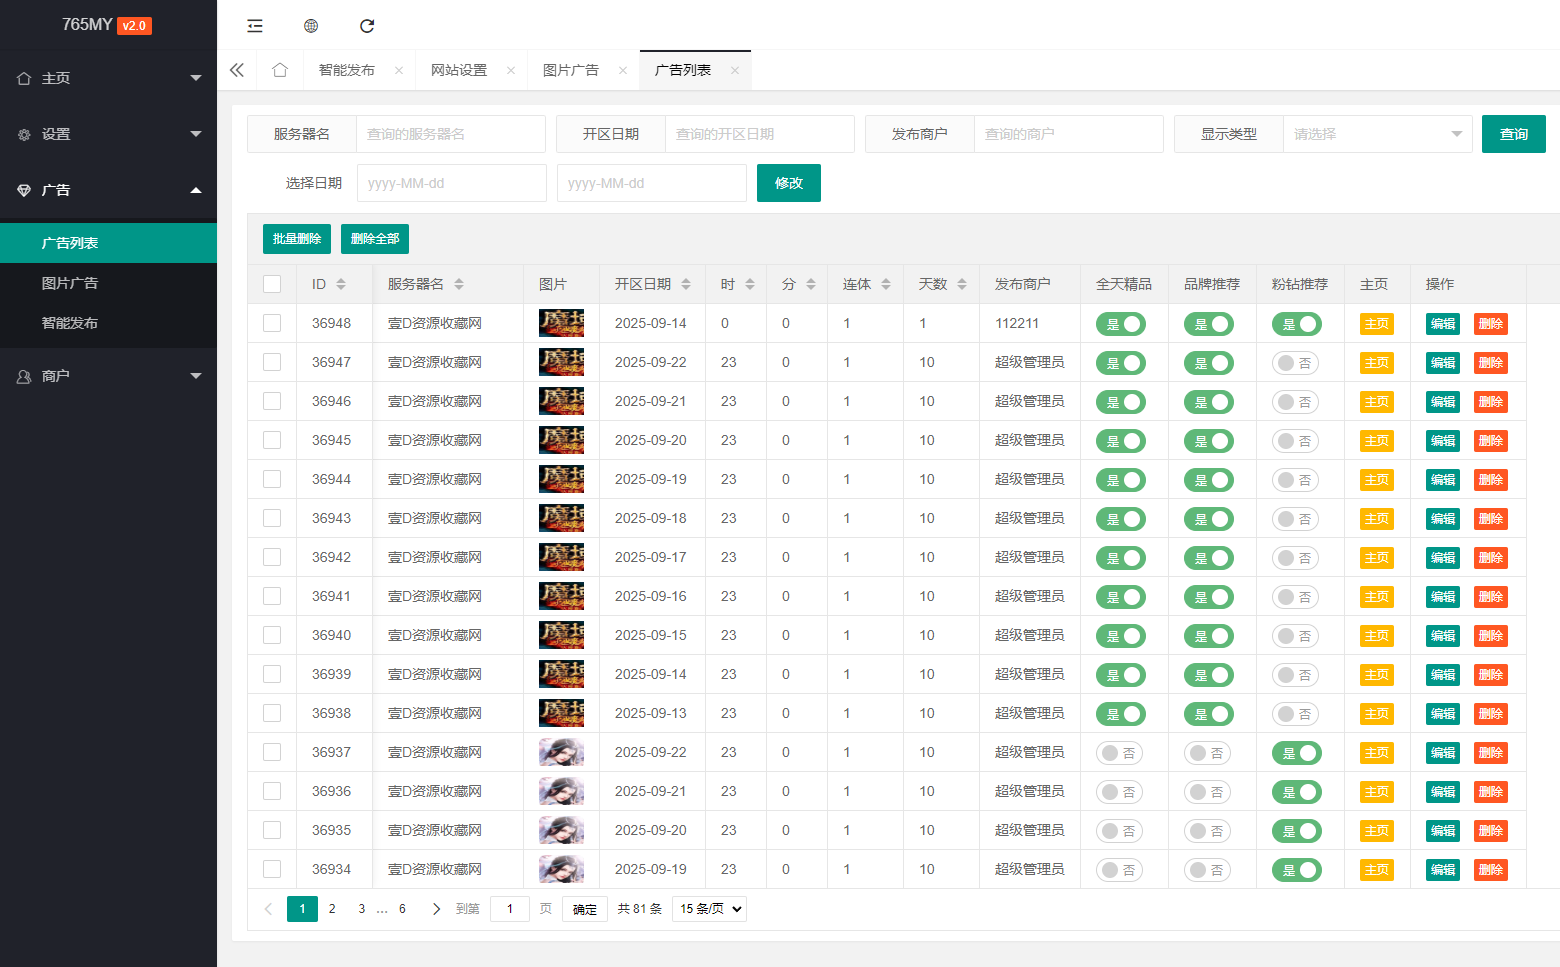Refresh the page using the reload icon
This screenshot has width=1560, height=967.
pyautogui.click(x=367, y=25)
